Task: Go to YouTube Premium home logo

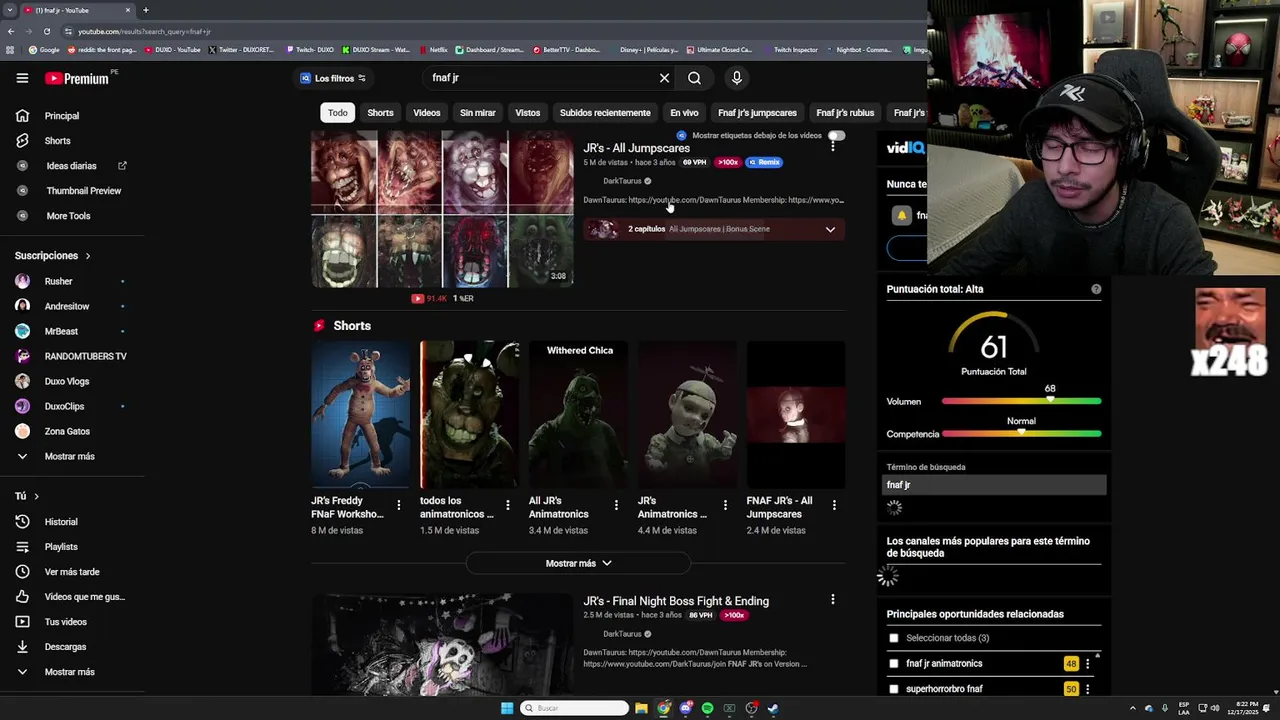Action: 77,78
